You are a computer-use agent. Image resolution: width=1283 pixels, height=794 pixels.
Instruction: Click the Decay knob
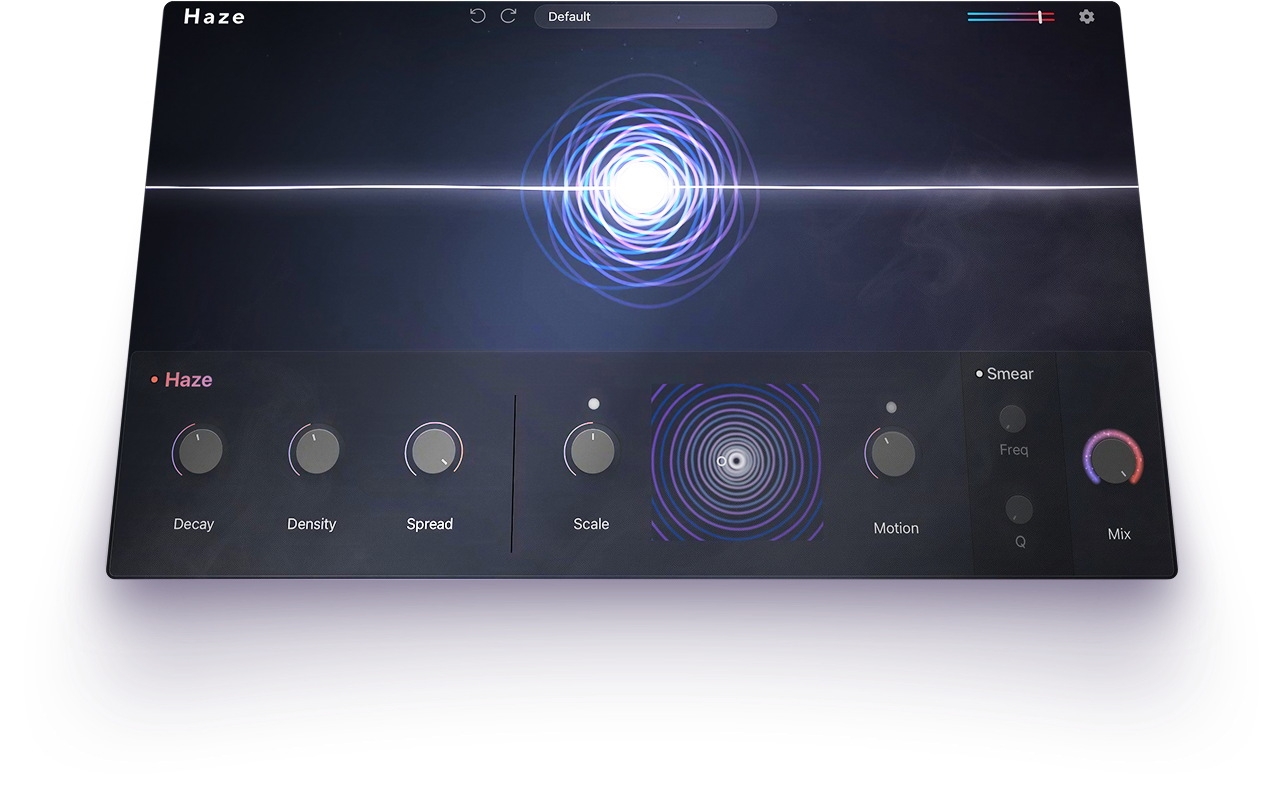[x=200, y=451]
